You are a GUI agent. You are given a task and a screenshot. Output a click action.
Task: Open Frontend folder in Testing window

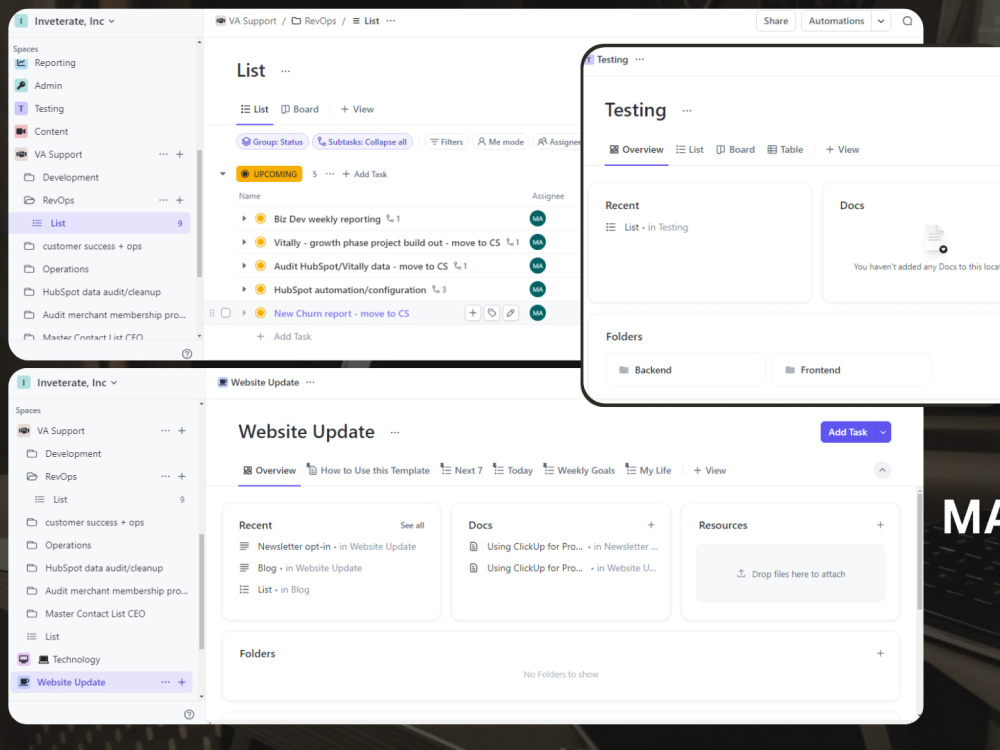point(851,370)
